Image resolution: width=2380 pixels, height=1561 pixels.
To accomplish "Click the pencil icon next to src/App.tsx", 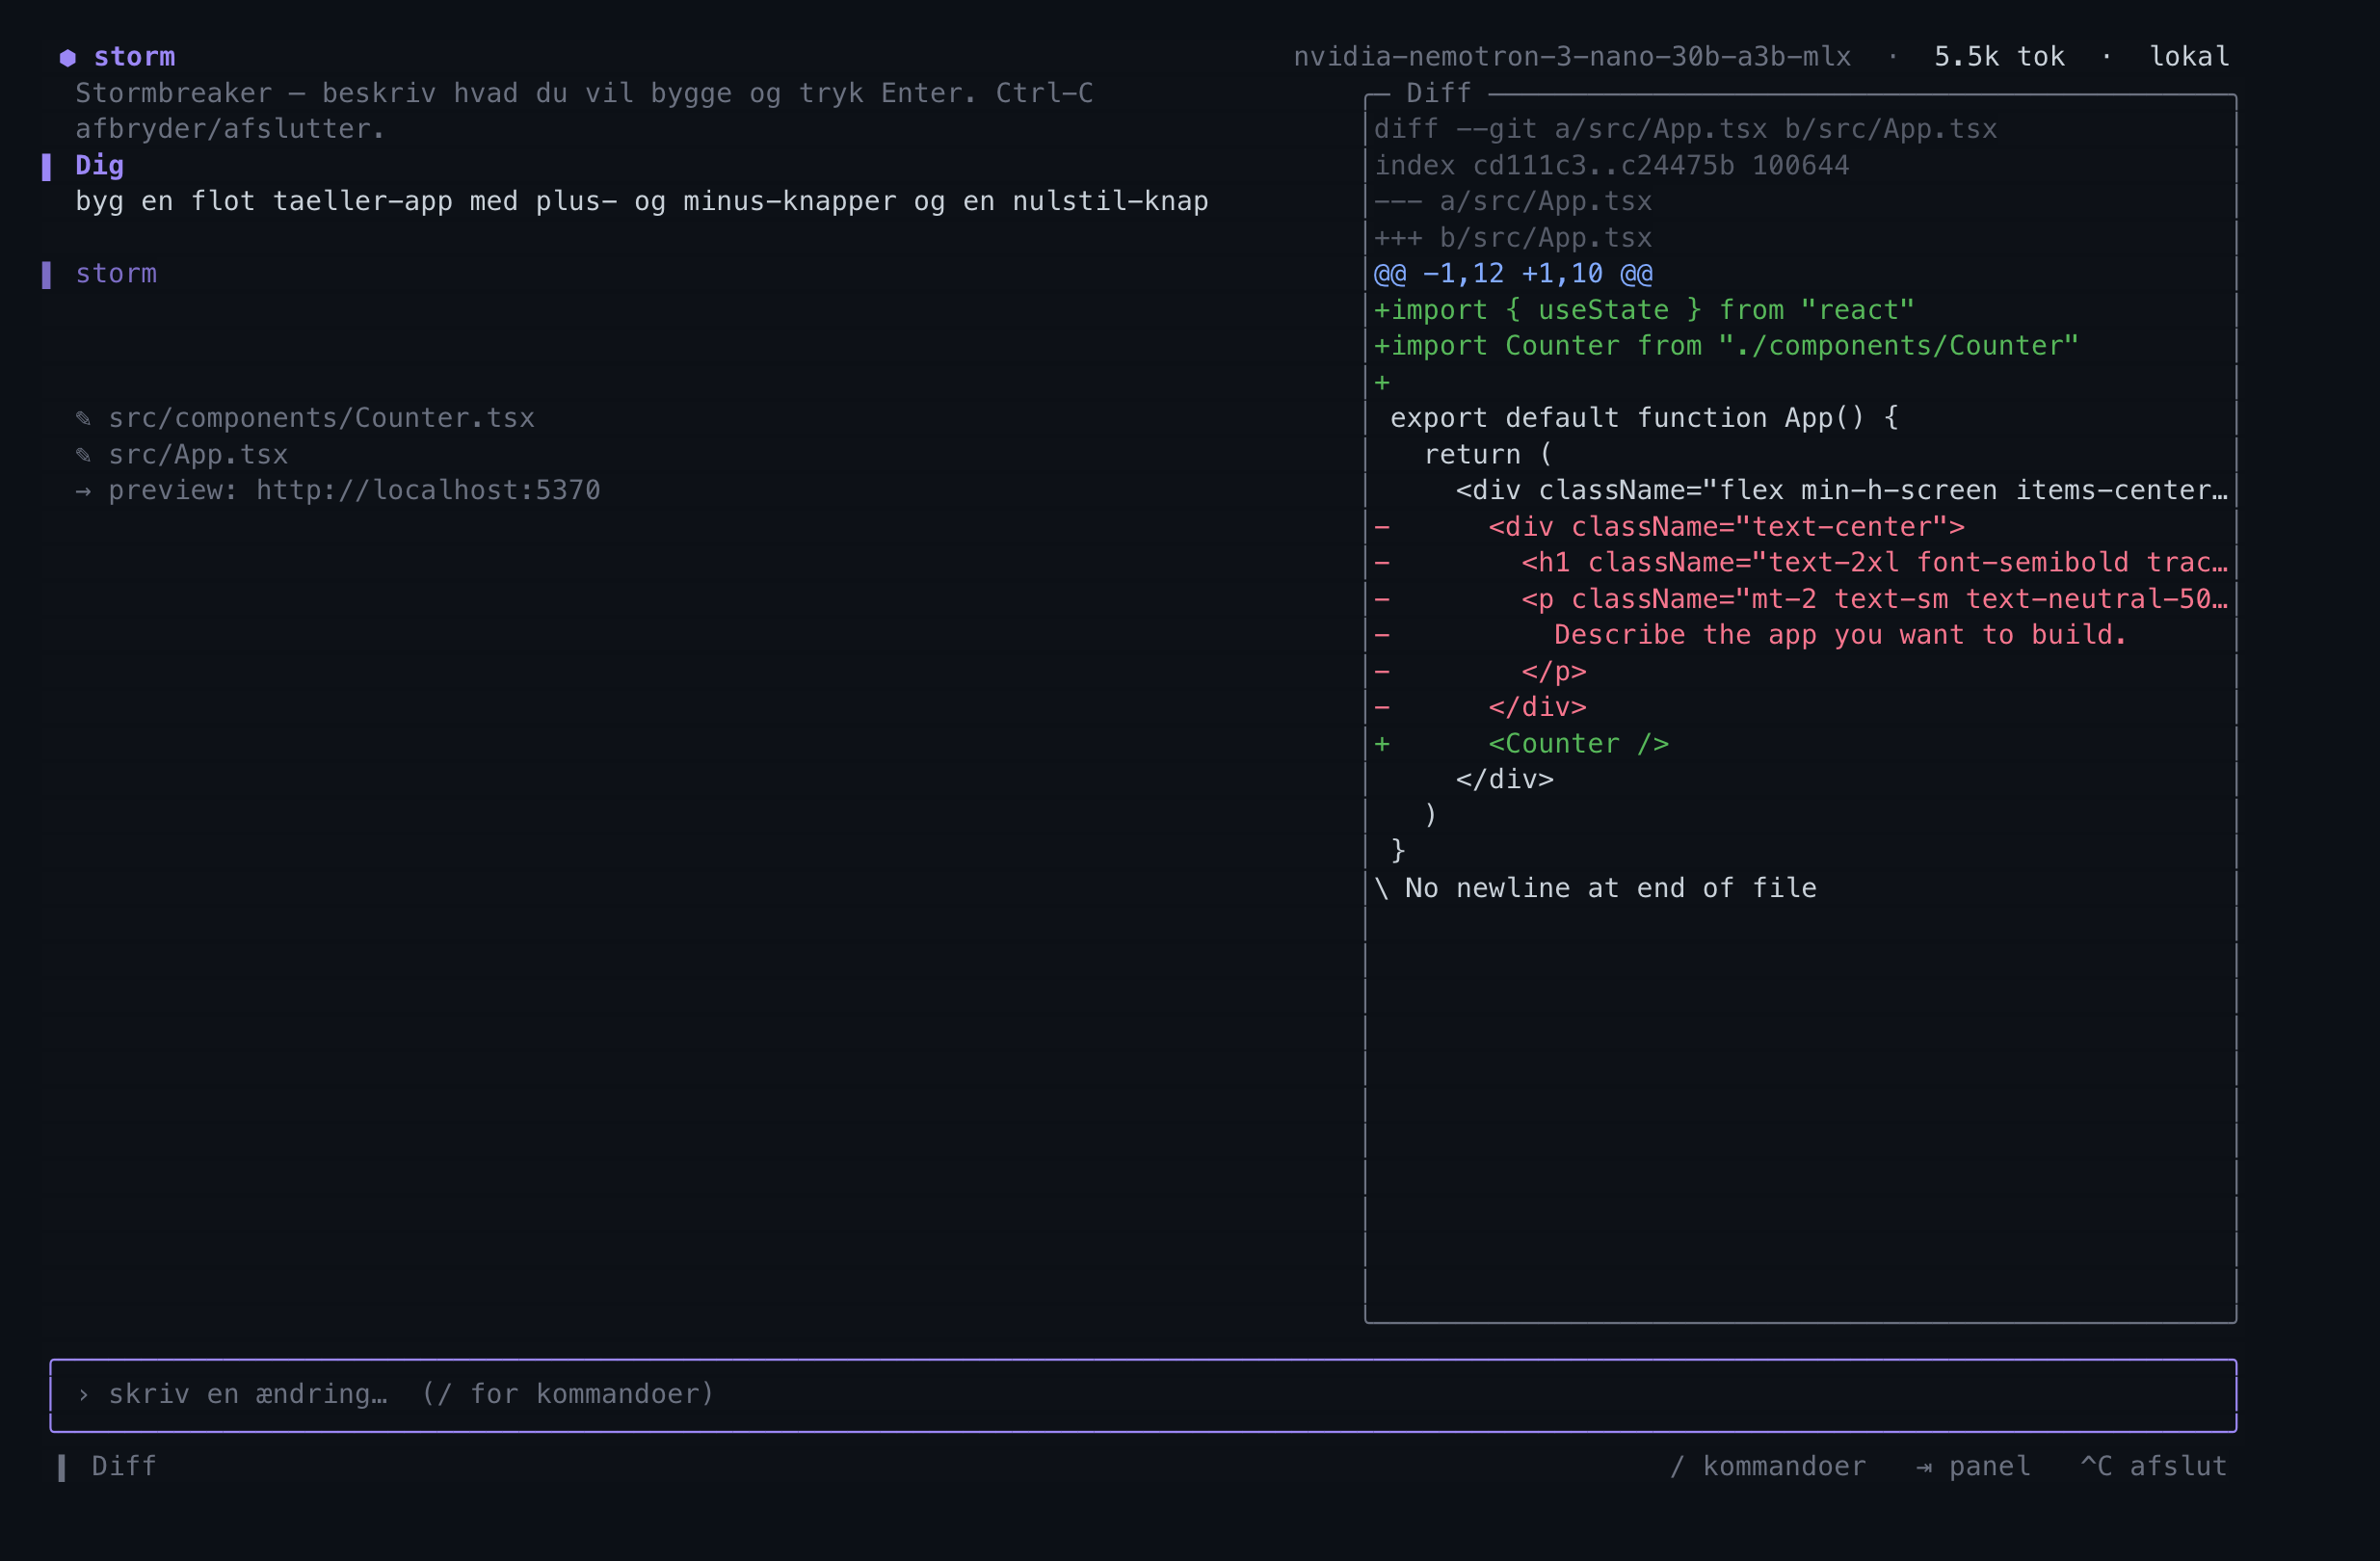I will [84, 455].
